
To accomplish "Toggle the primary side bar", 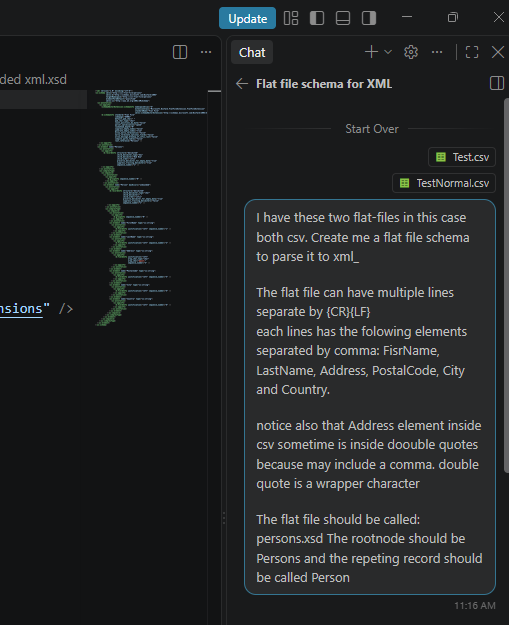I will tap(317, 18).
